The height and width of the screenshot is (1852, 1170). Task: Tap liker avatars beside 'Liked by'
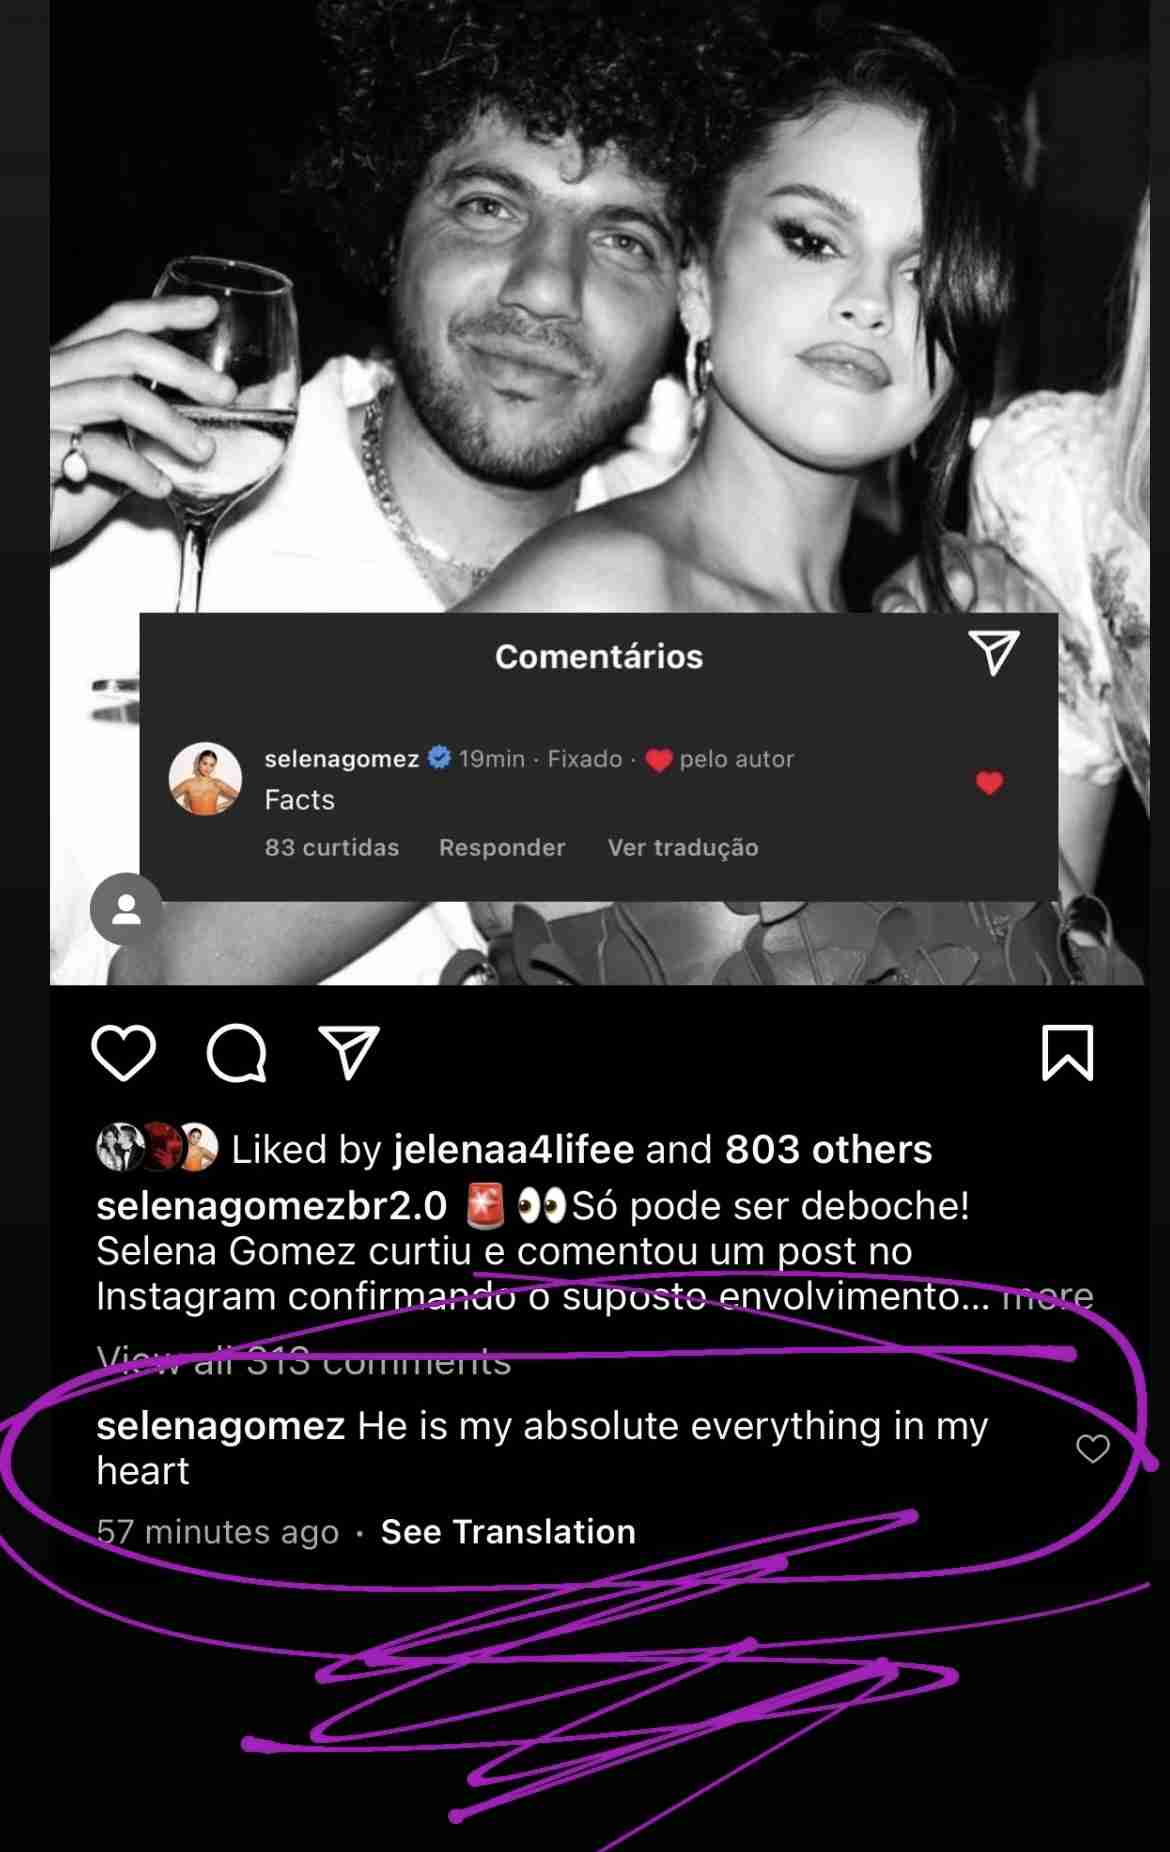pos(157,1148)
